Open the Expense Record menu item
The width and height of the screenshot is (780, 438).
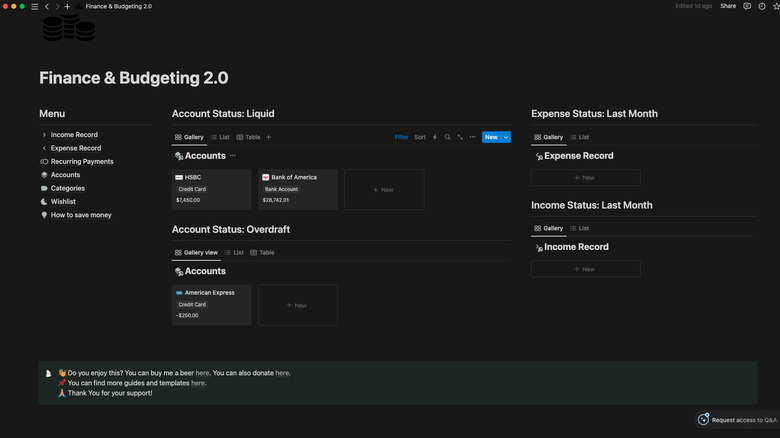coord(75,148)
